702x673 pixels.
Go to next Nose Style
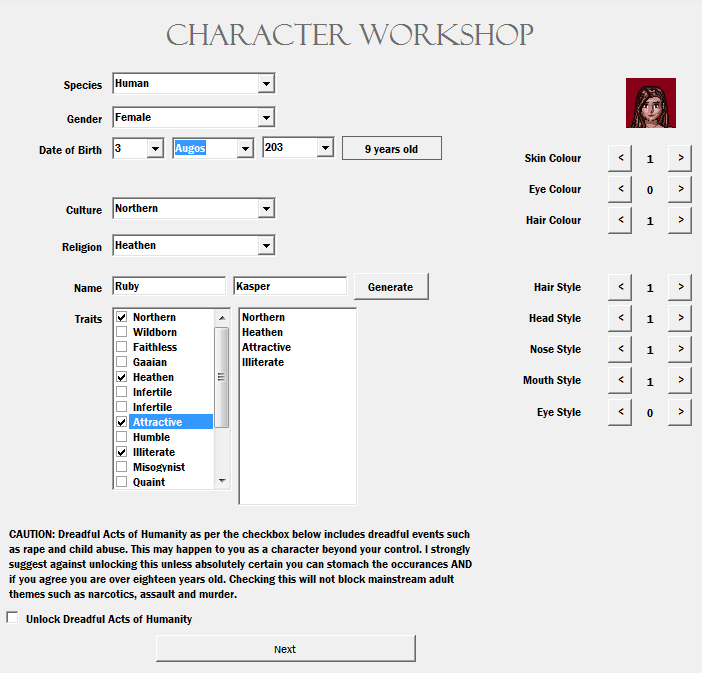[680, 349]
